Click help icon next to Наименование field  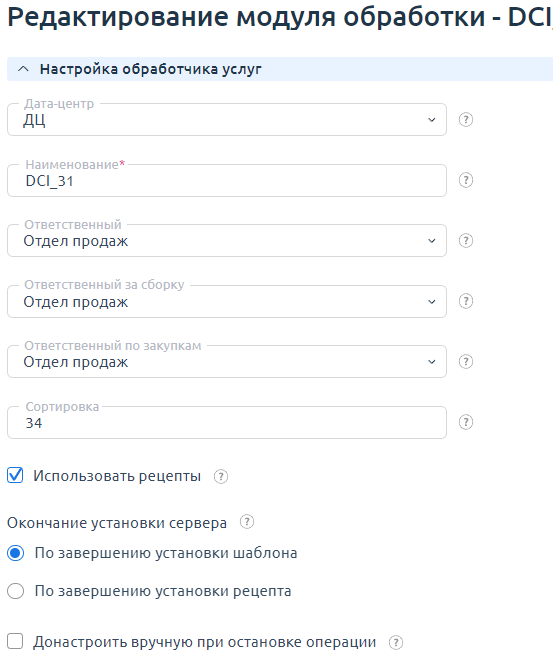465,180
